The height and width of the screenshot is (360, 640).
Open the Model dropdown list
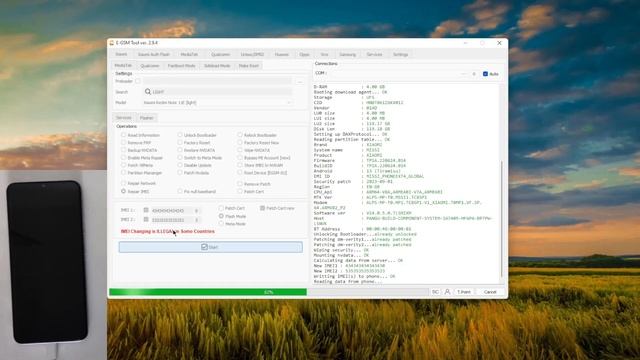(217, 102)
